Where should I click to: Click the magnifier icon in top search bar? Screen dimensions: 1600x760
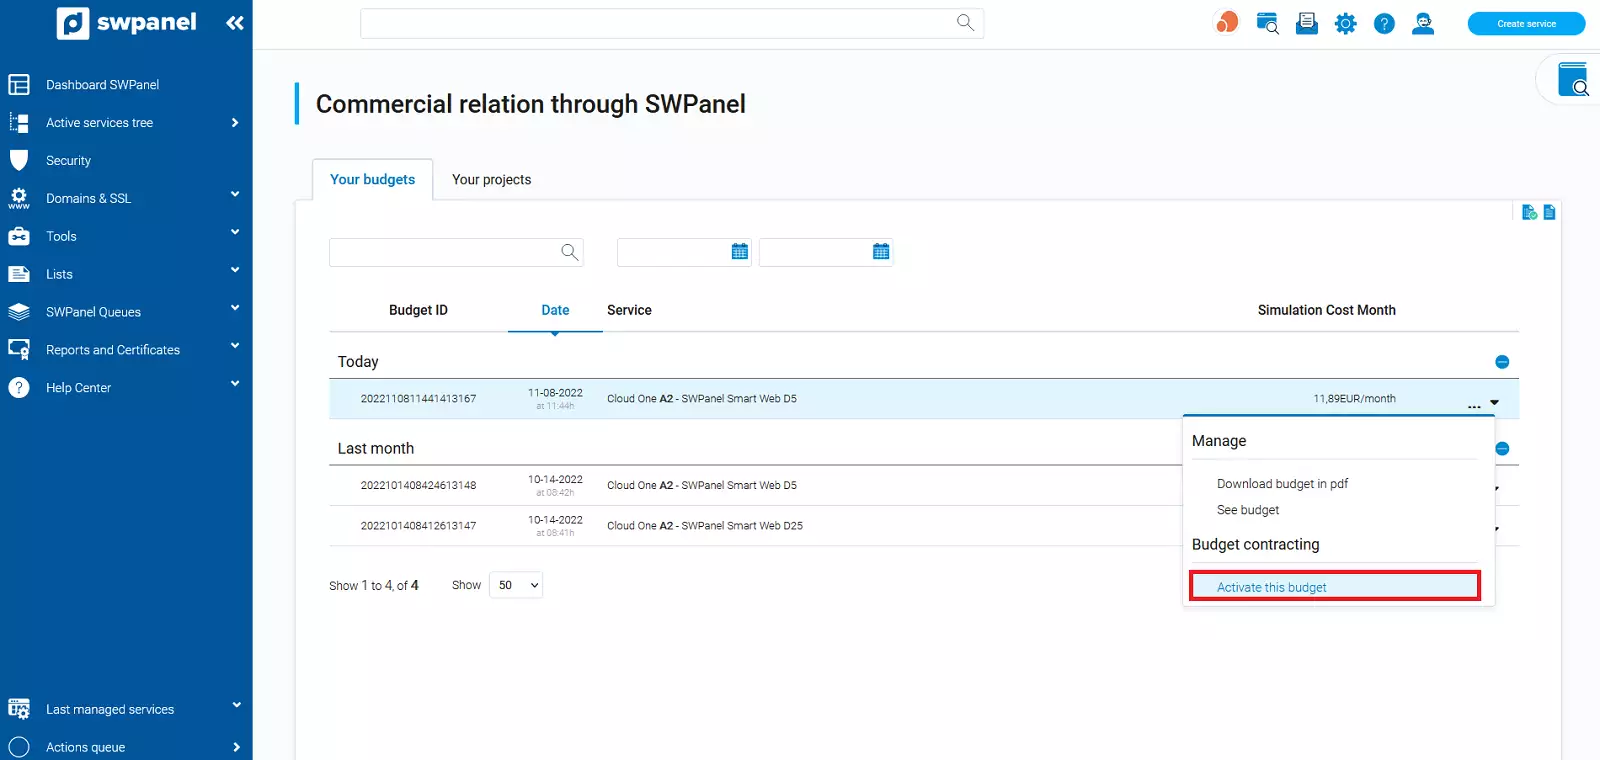[x=965, y=23]
